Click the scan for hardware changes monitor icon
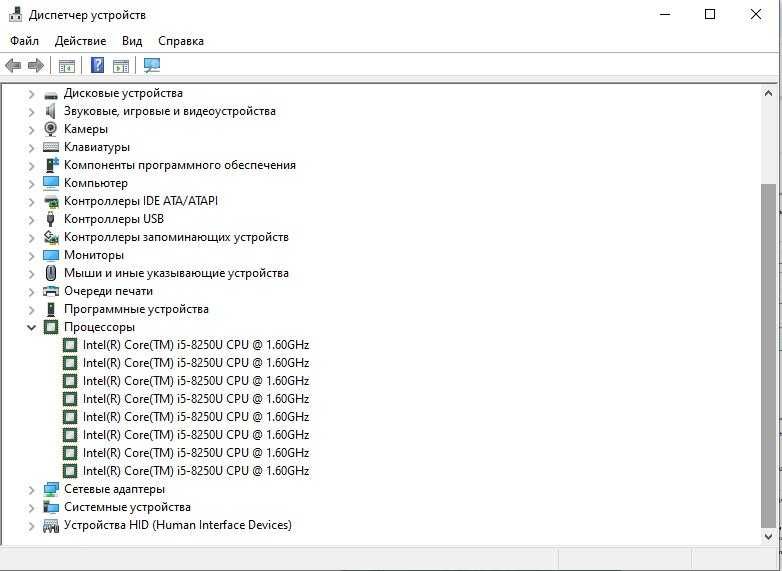 [x=152, y=65]
